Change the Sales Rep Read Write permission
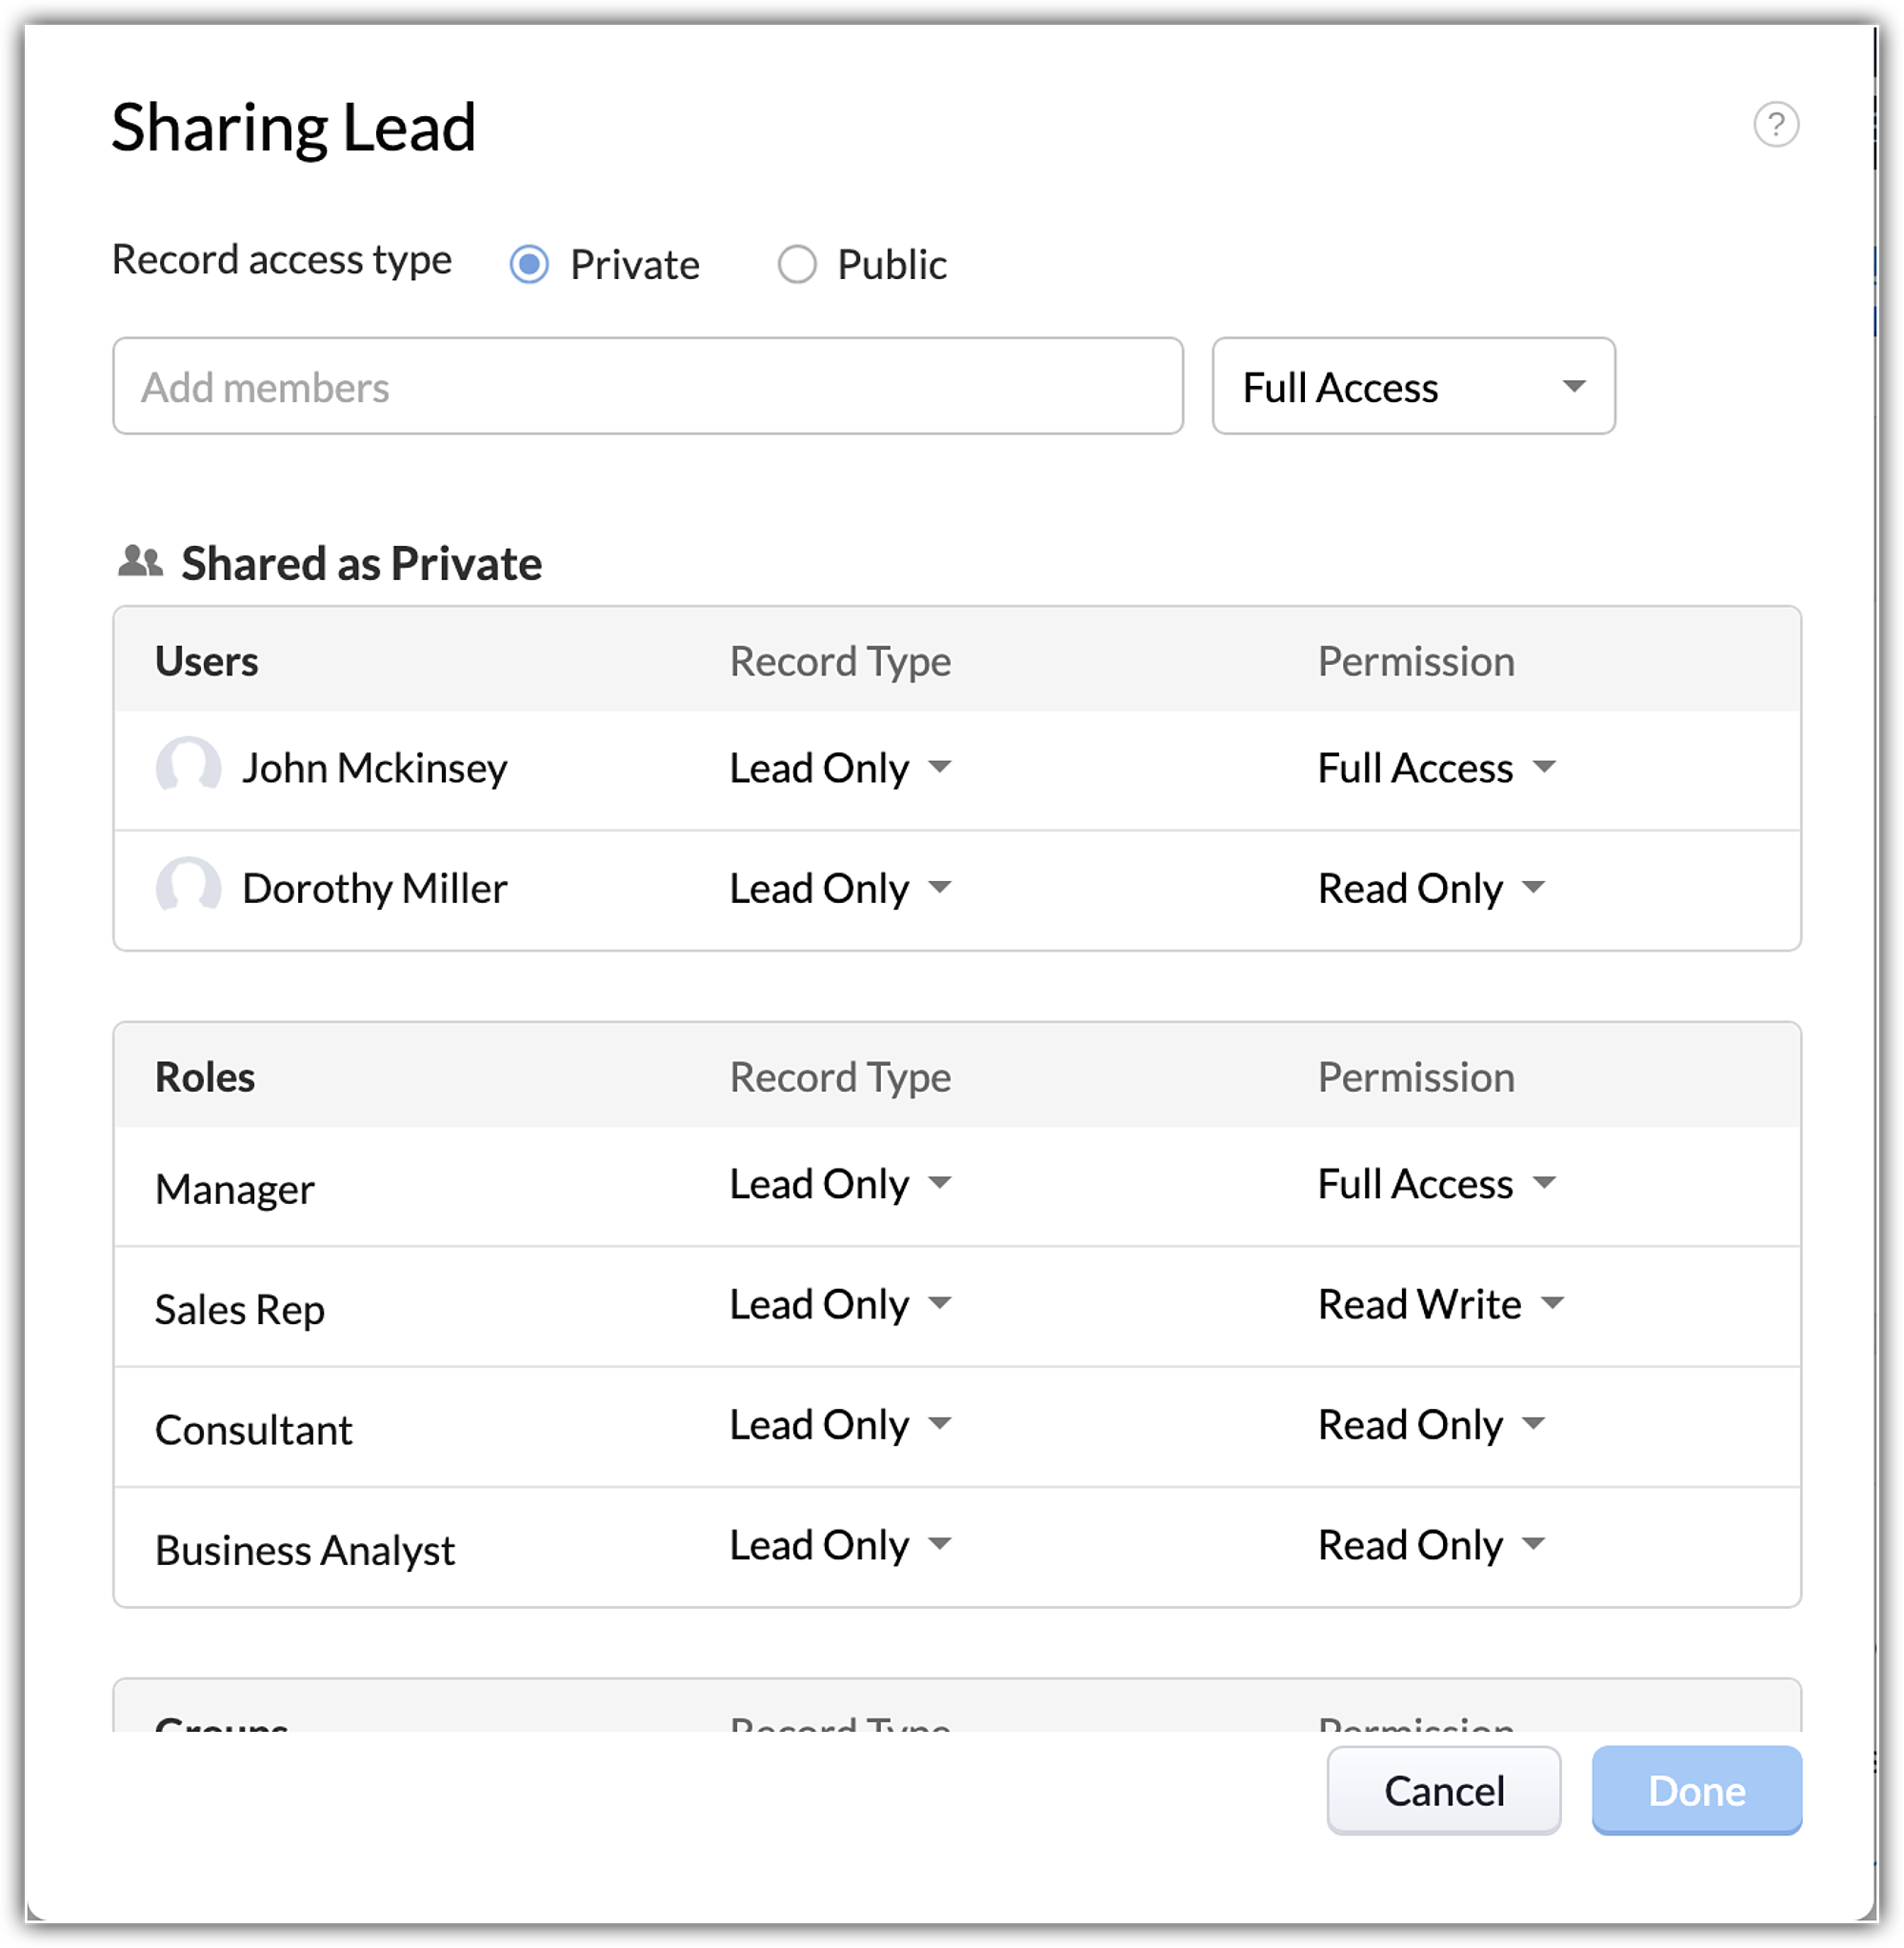The width and height of the screenshot is (1904, 1948). point(1440,1304)
